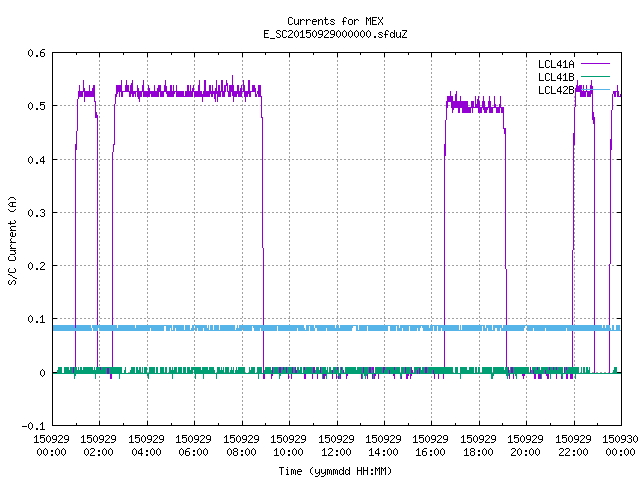Image resolution: width=640 pixels, height=480 pixels.
Task: Click the y-axis tick value -0.1
Action: (x=33, y=426)
